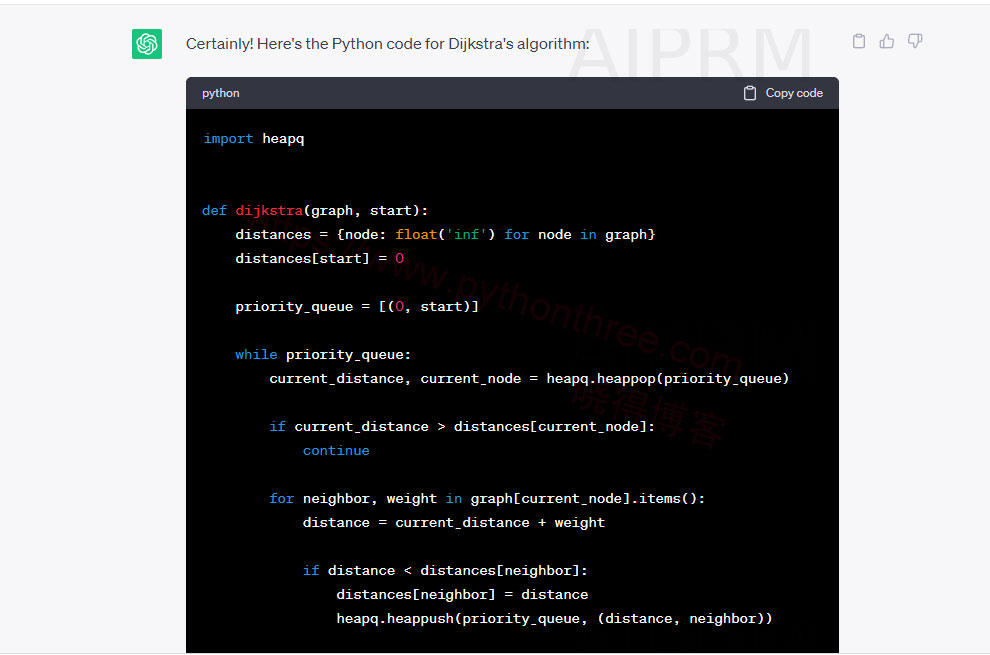The width and height of the screenshot is (990, 655).
Task: Click the 'while priority_queue:' line
Action: pyautogui.click(x=323, y=354)
